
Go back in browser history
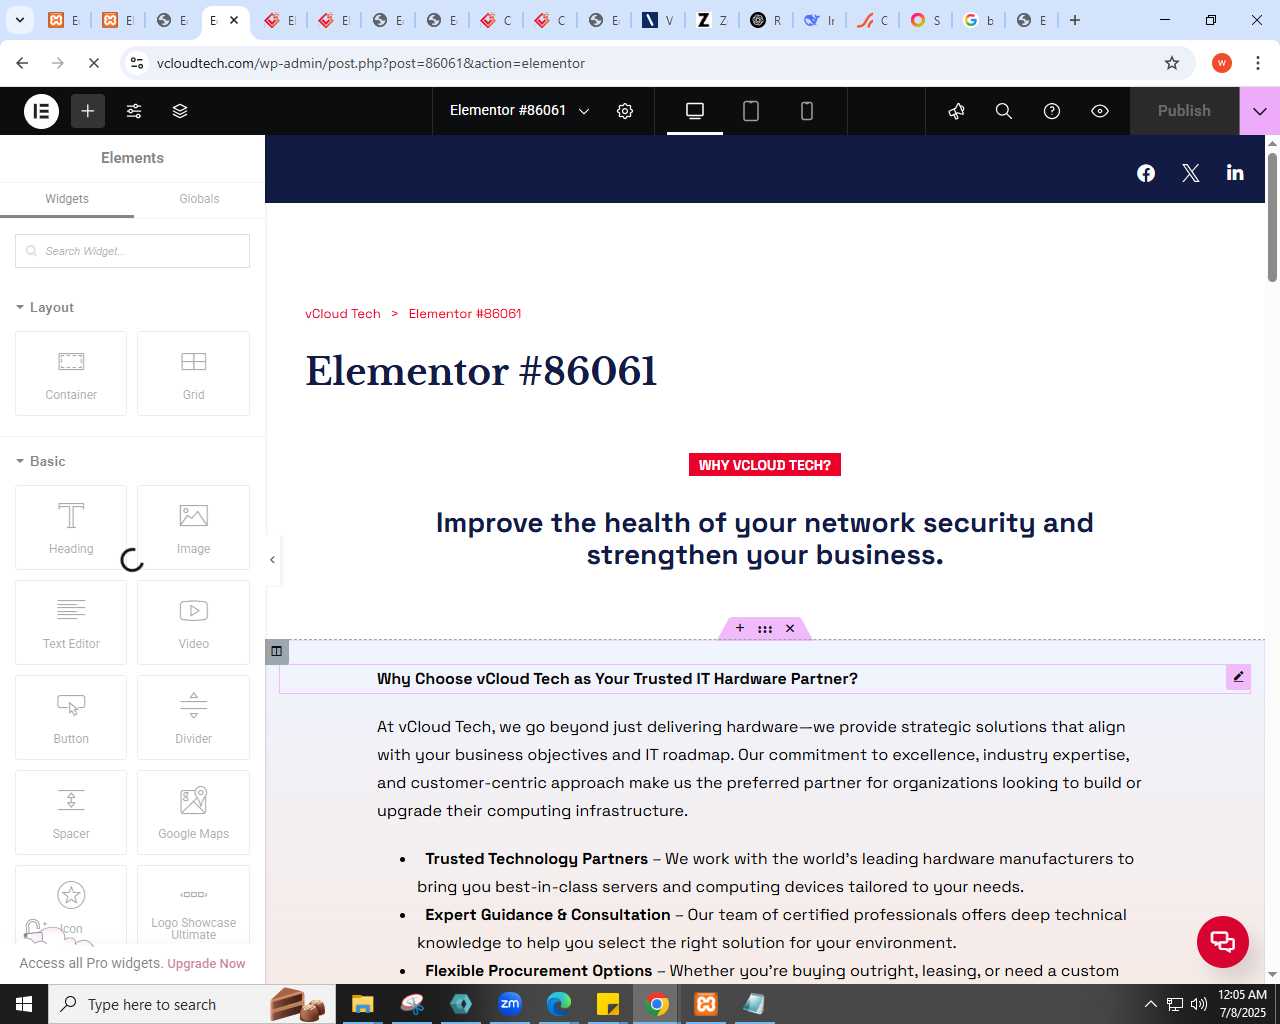tap(22, 63)
